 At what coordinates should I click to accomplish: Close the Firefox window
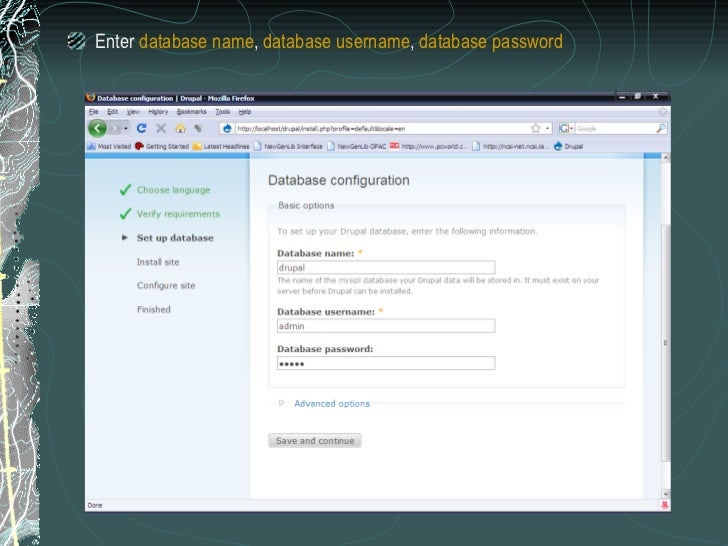(656, 96)
